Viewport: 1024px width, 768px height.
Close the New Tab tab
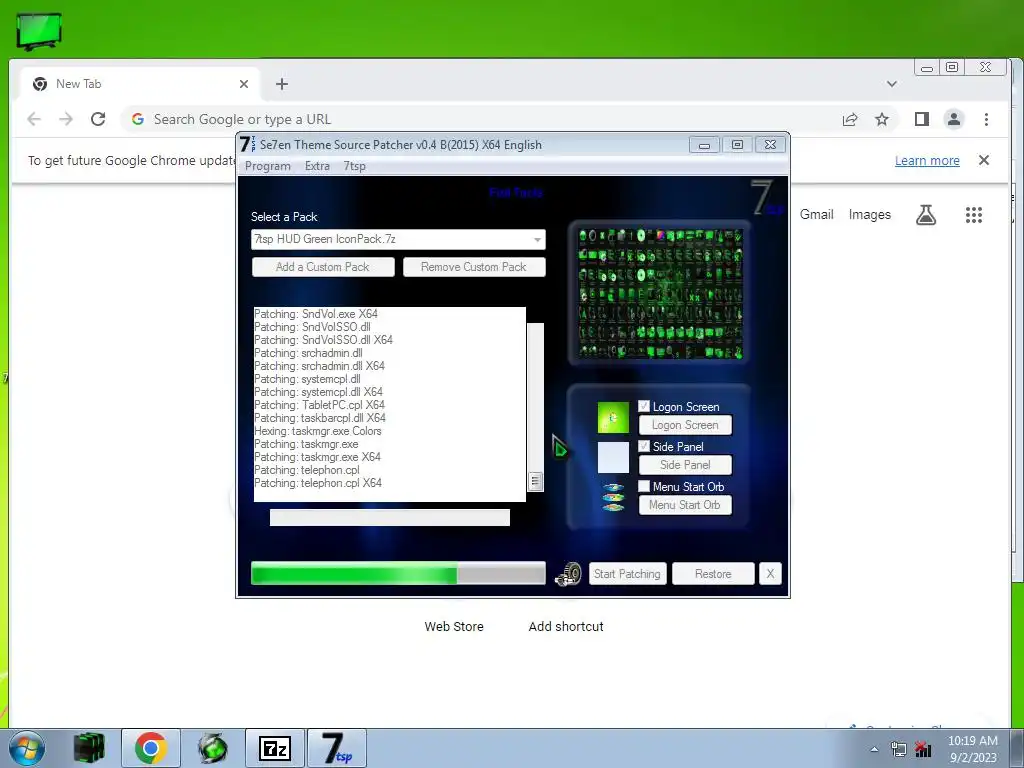[244, 84]
